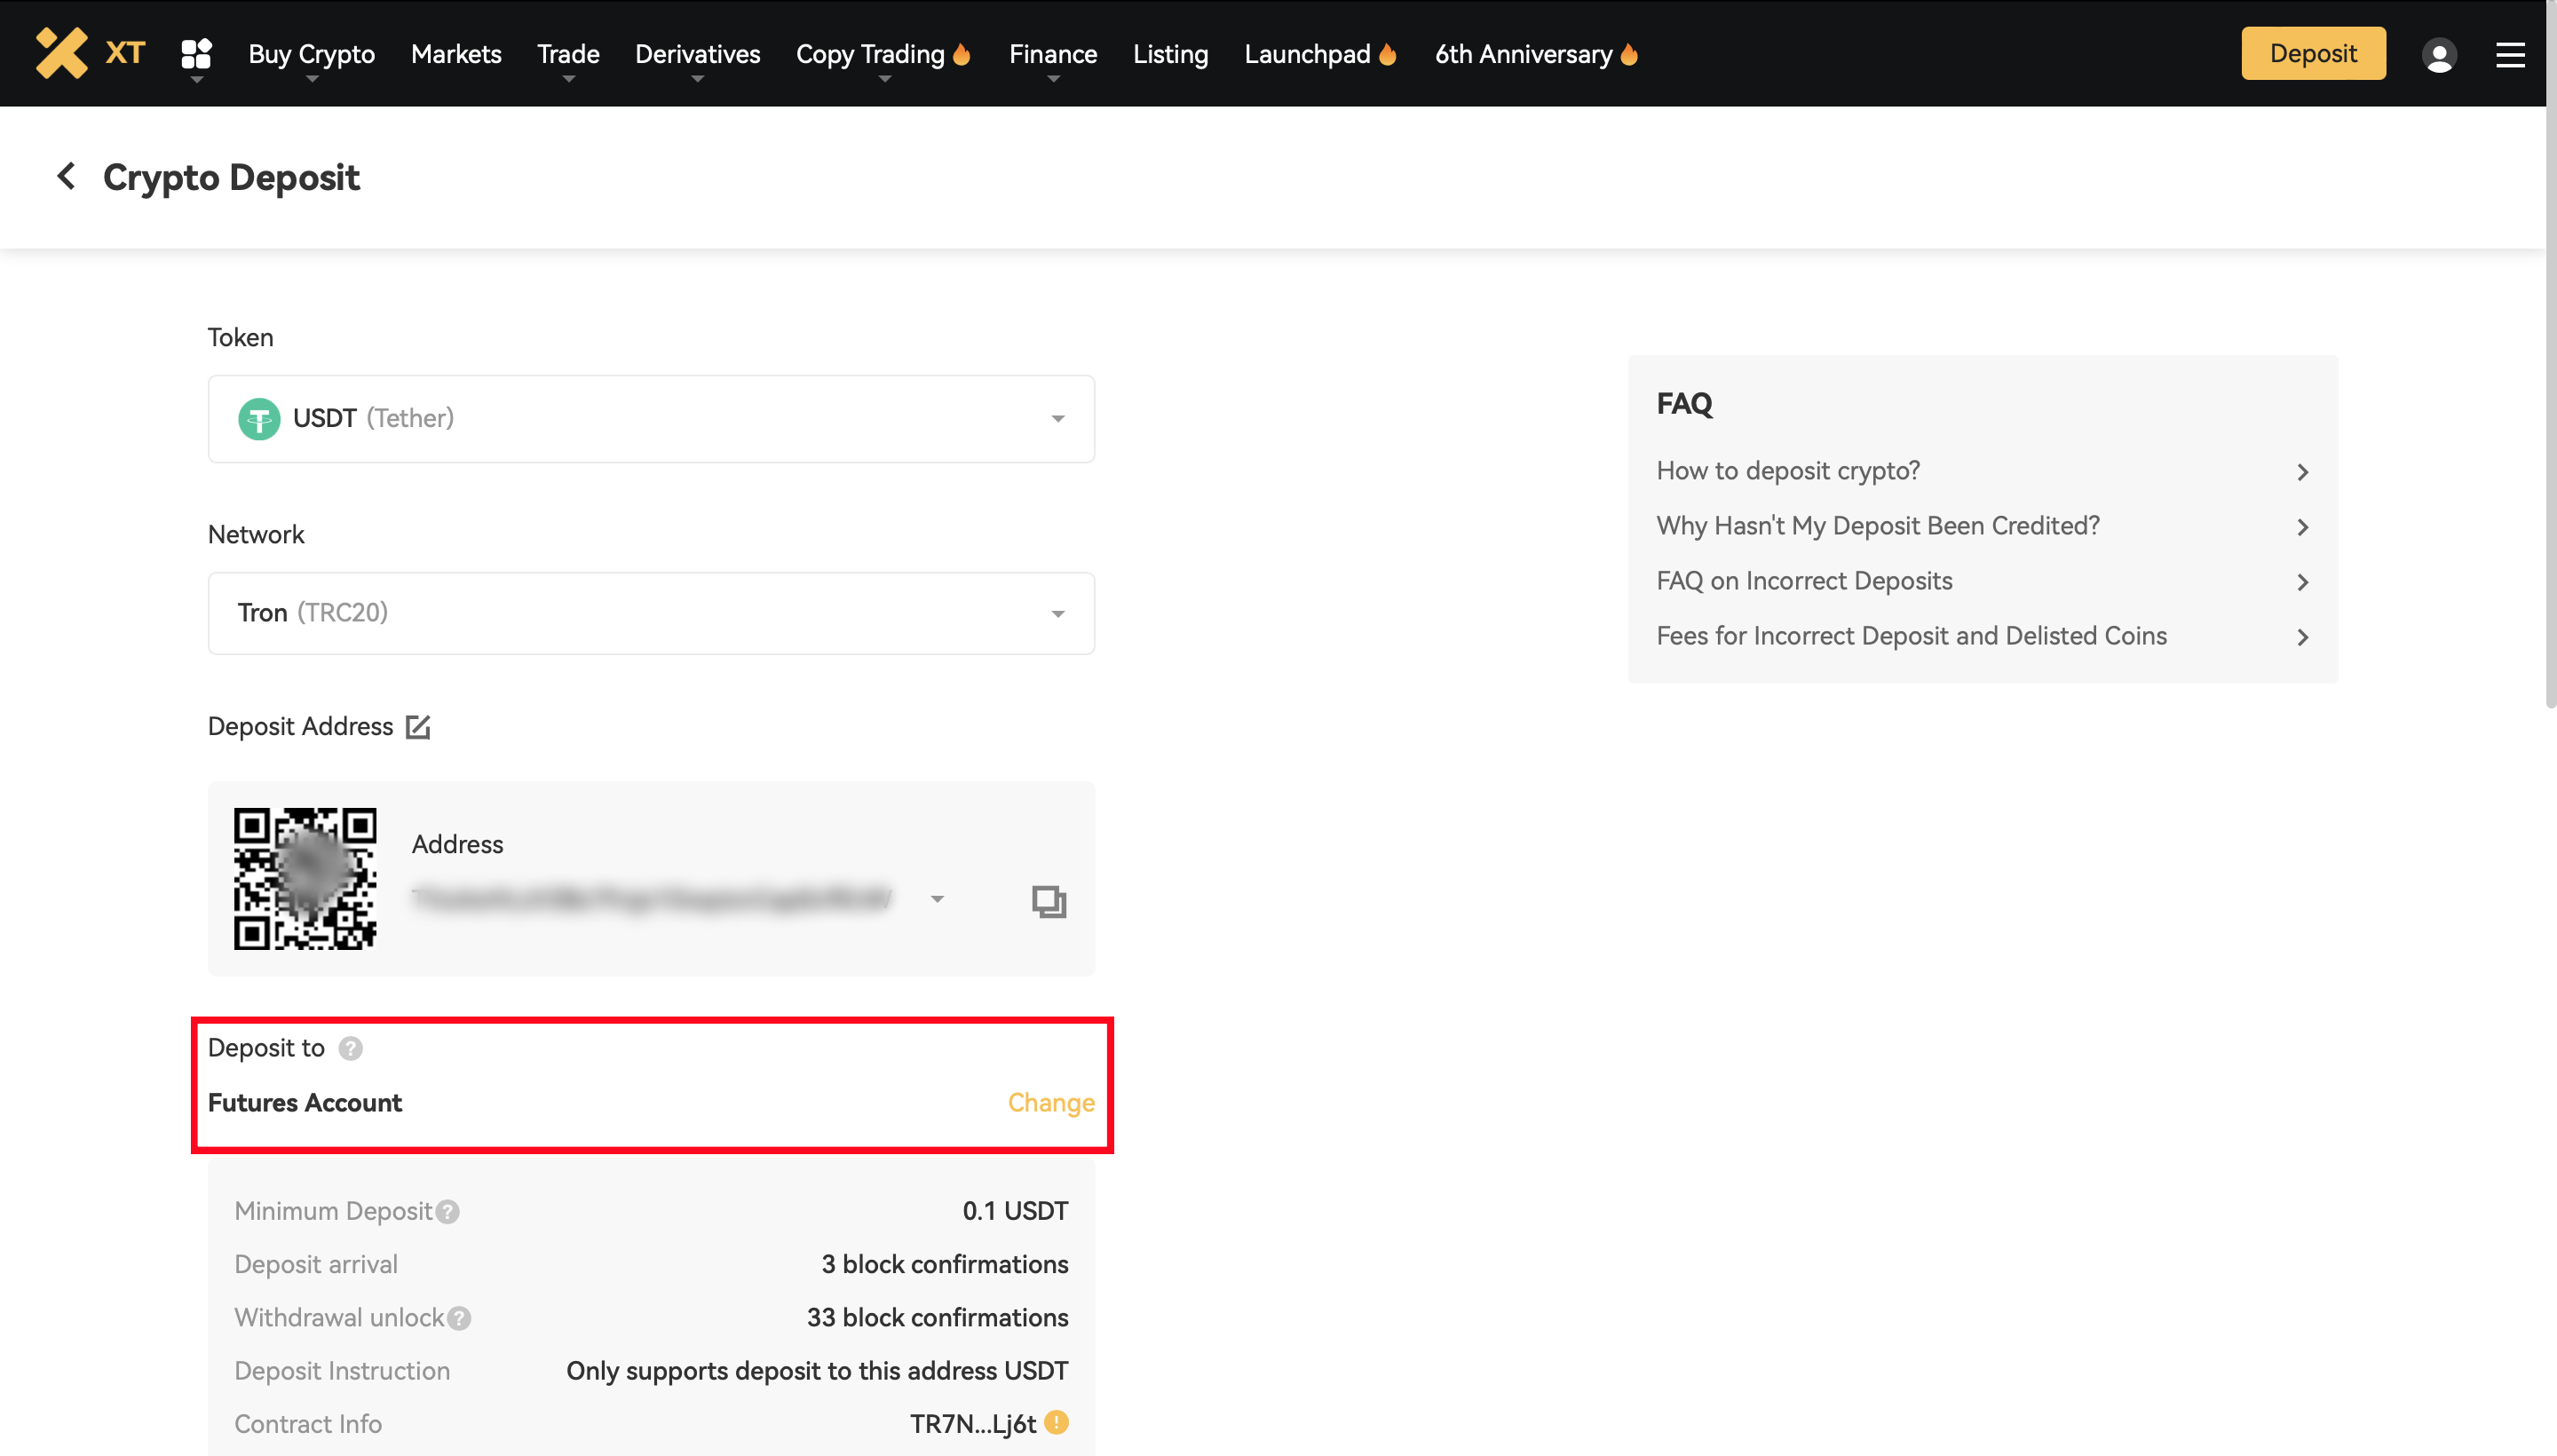Click the help icon beside Minimum Deposit
The image size is (2557, 1456).
coord(448,1211)
